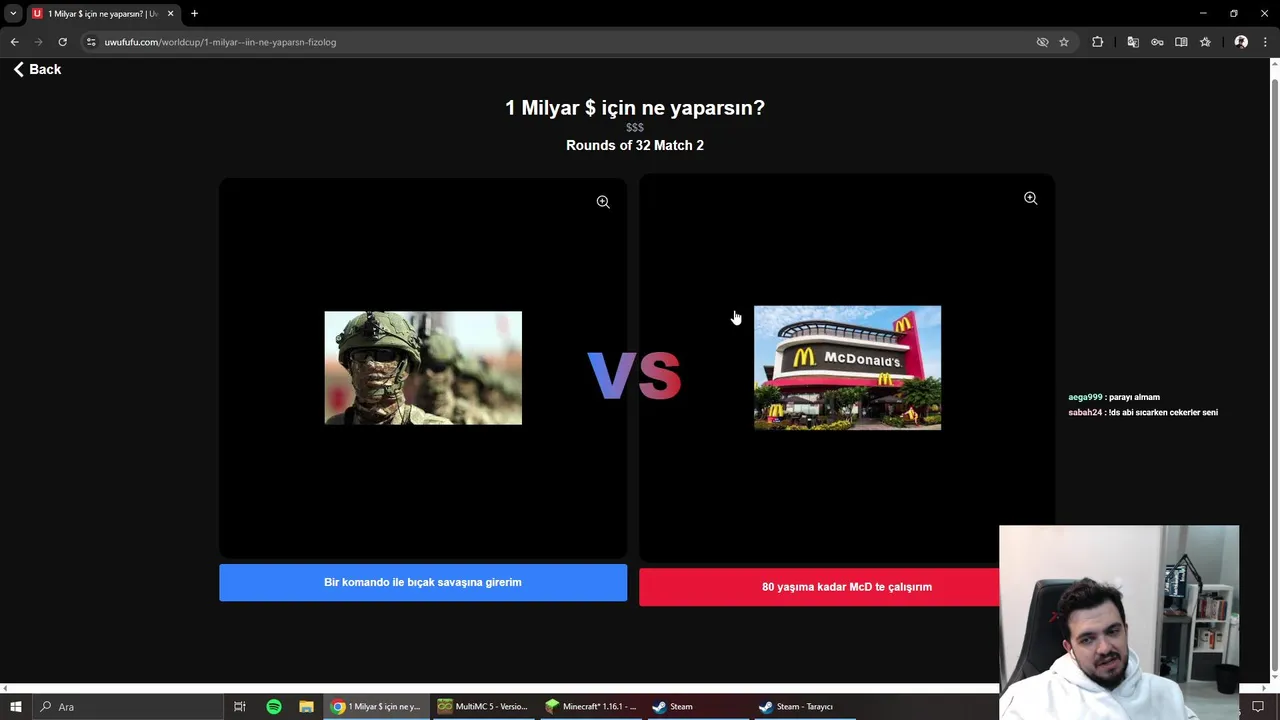Click the page vertical scrollbar

[x=1274, y=375]
